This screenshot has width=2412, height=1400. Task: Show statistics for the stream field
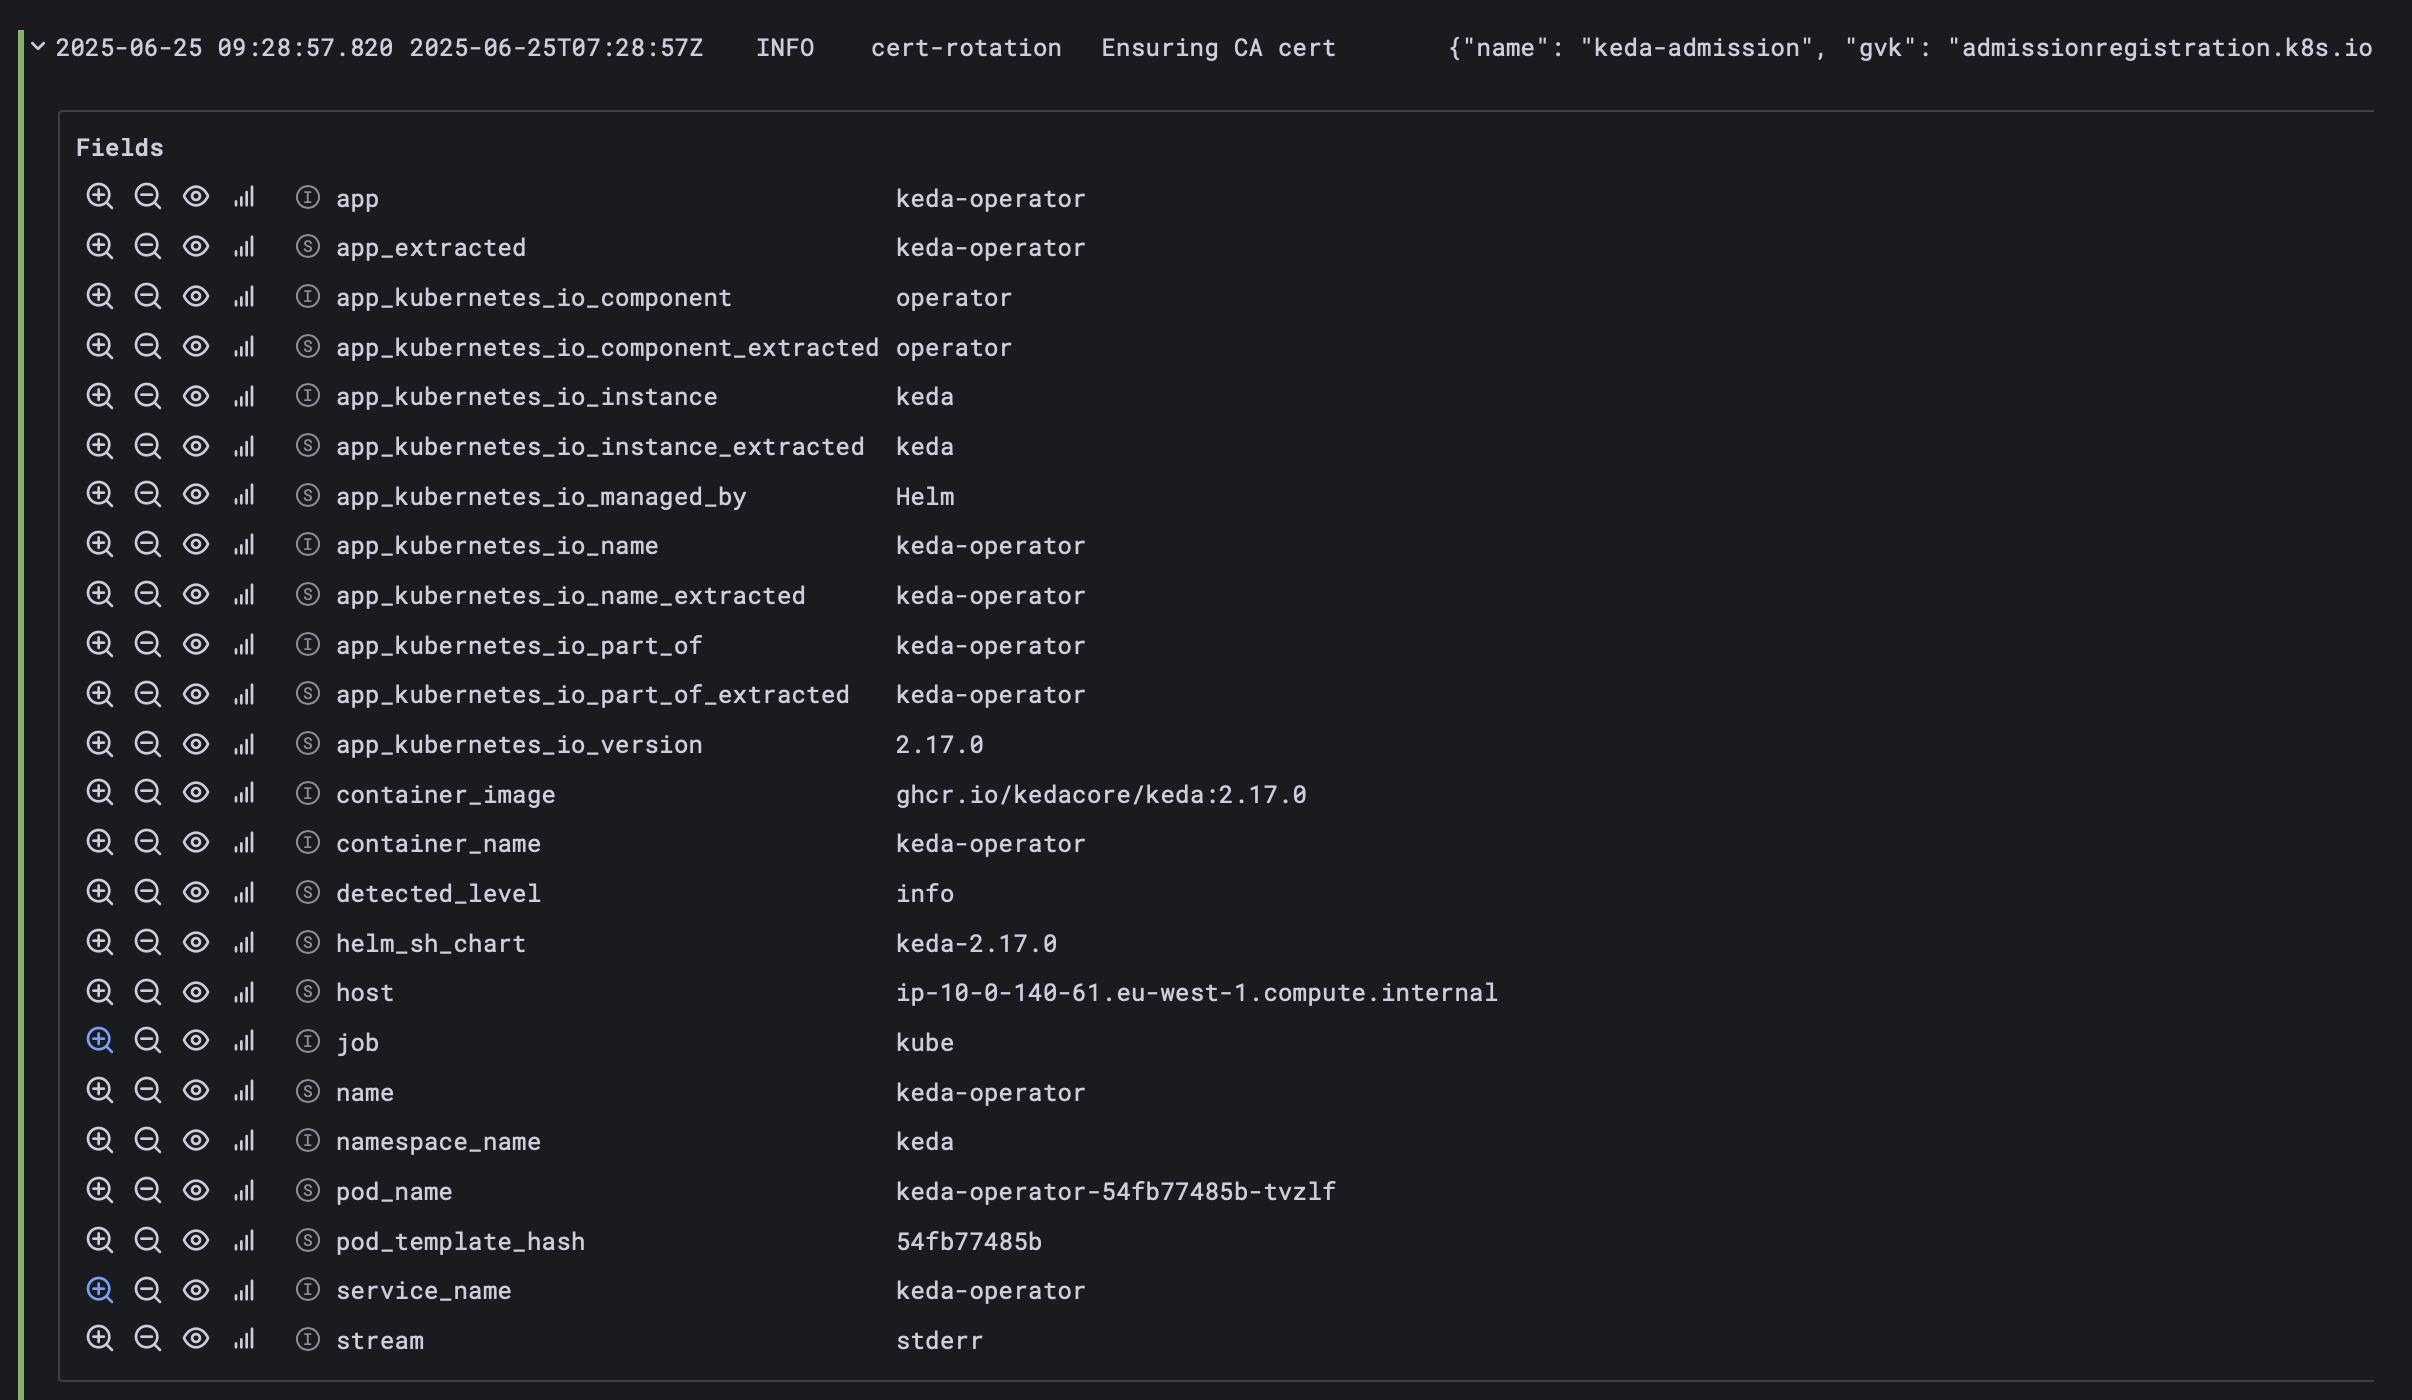[x=245, y=1339]
